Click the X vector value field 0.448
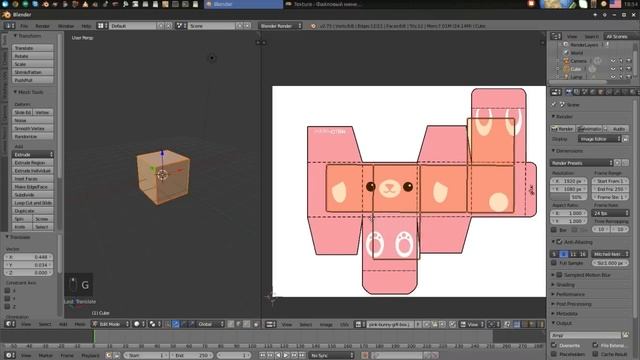640x360 pixels. tap(29, 257)
